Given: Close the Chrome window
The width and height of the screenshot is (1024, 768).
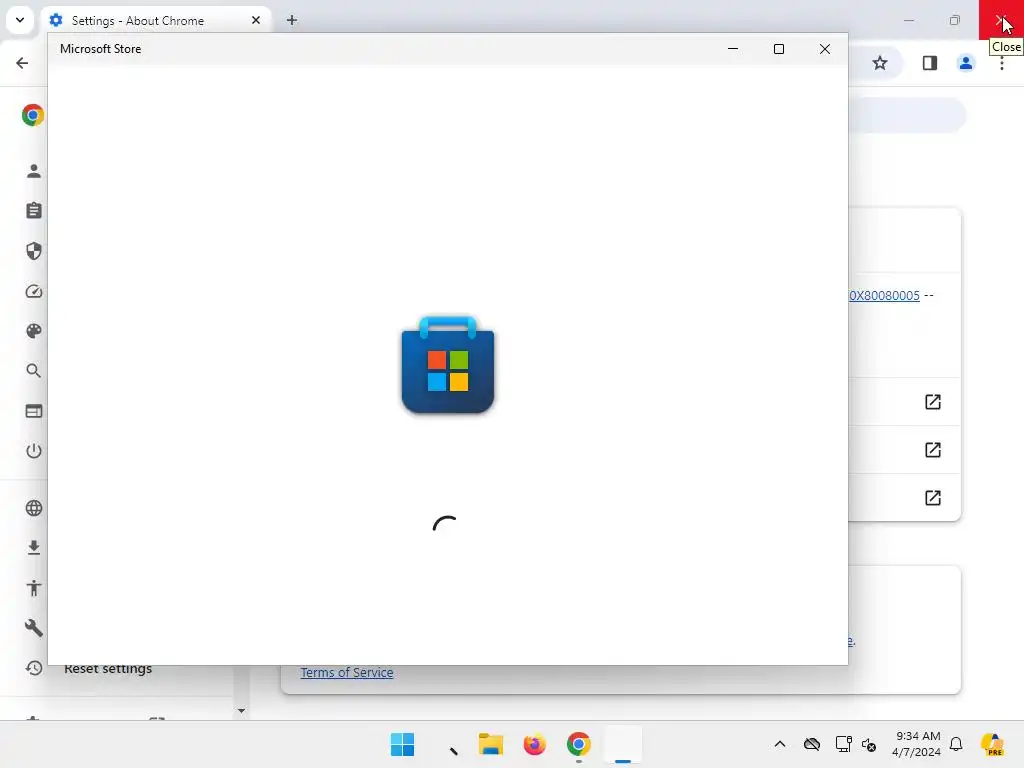Looking at the screenshot, I should (x=1000, y=20).
